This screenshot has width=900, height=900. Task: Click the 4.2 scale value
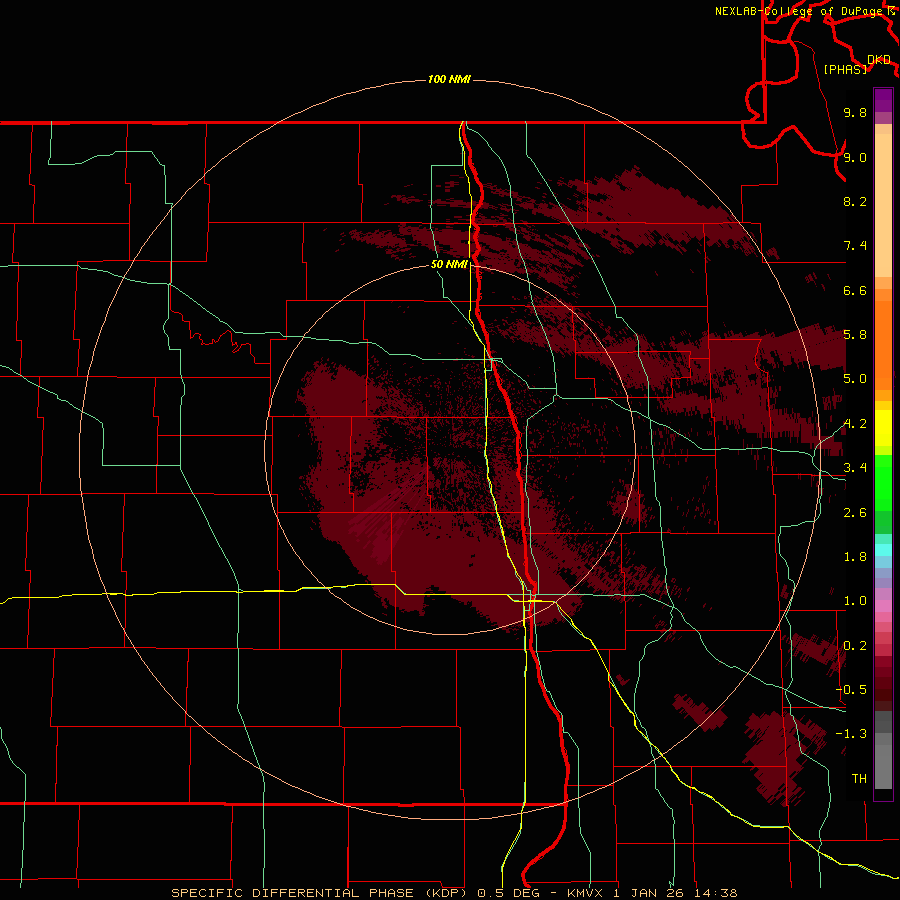855,424
